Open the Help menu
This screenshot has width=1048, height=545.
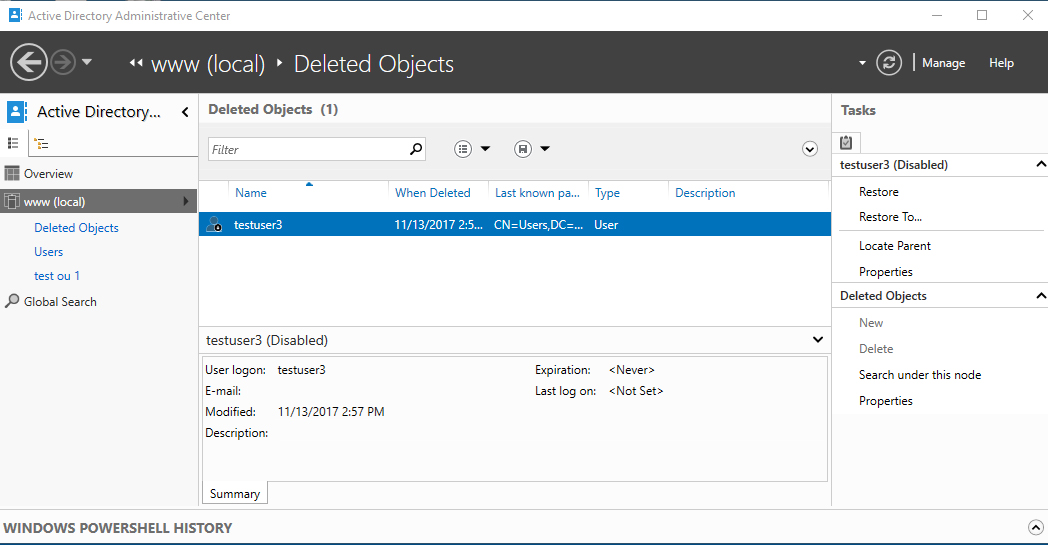tap(1001, 63)
